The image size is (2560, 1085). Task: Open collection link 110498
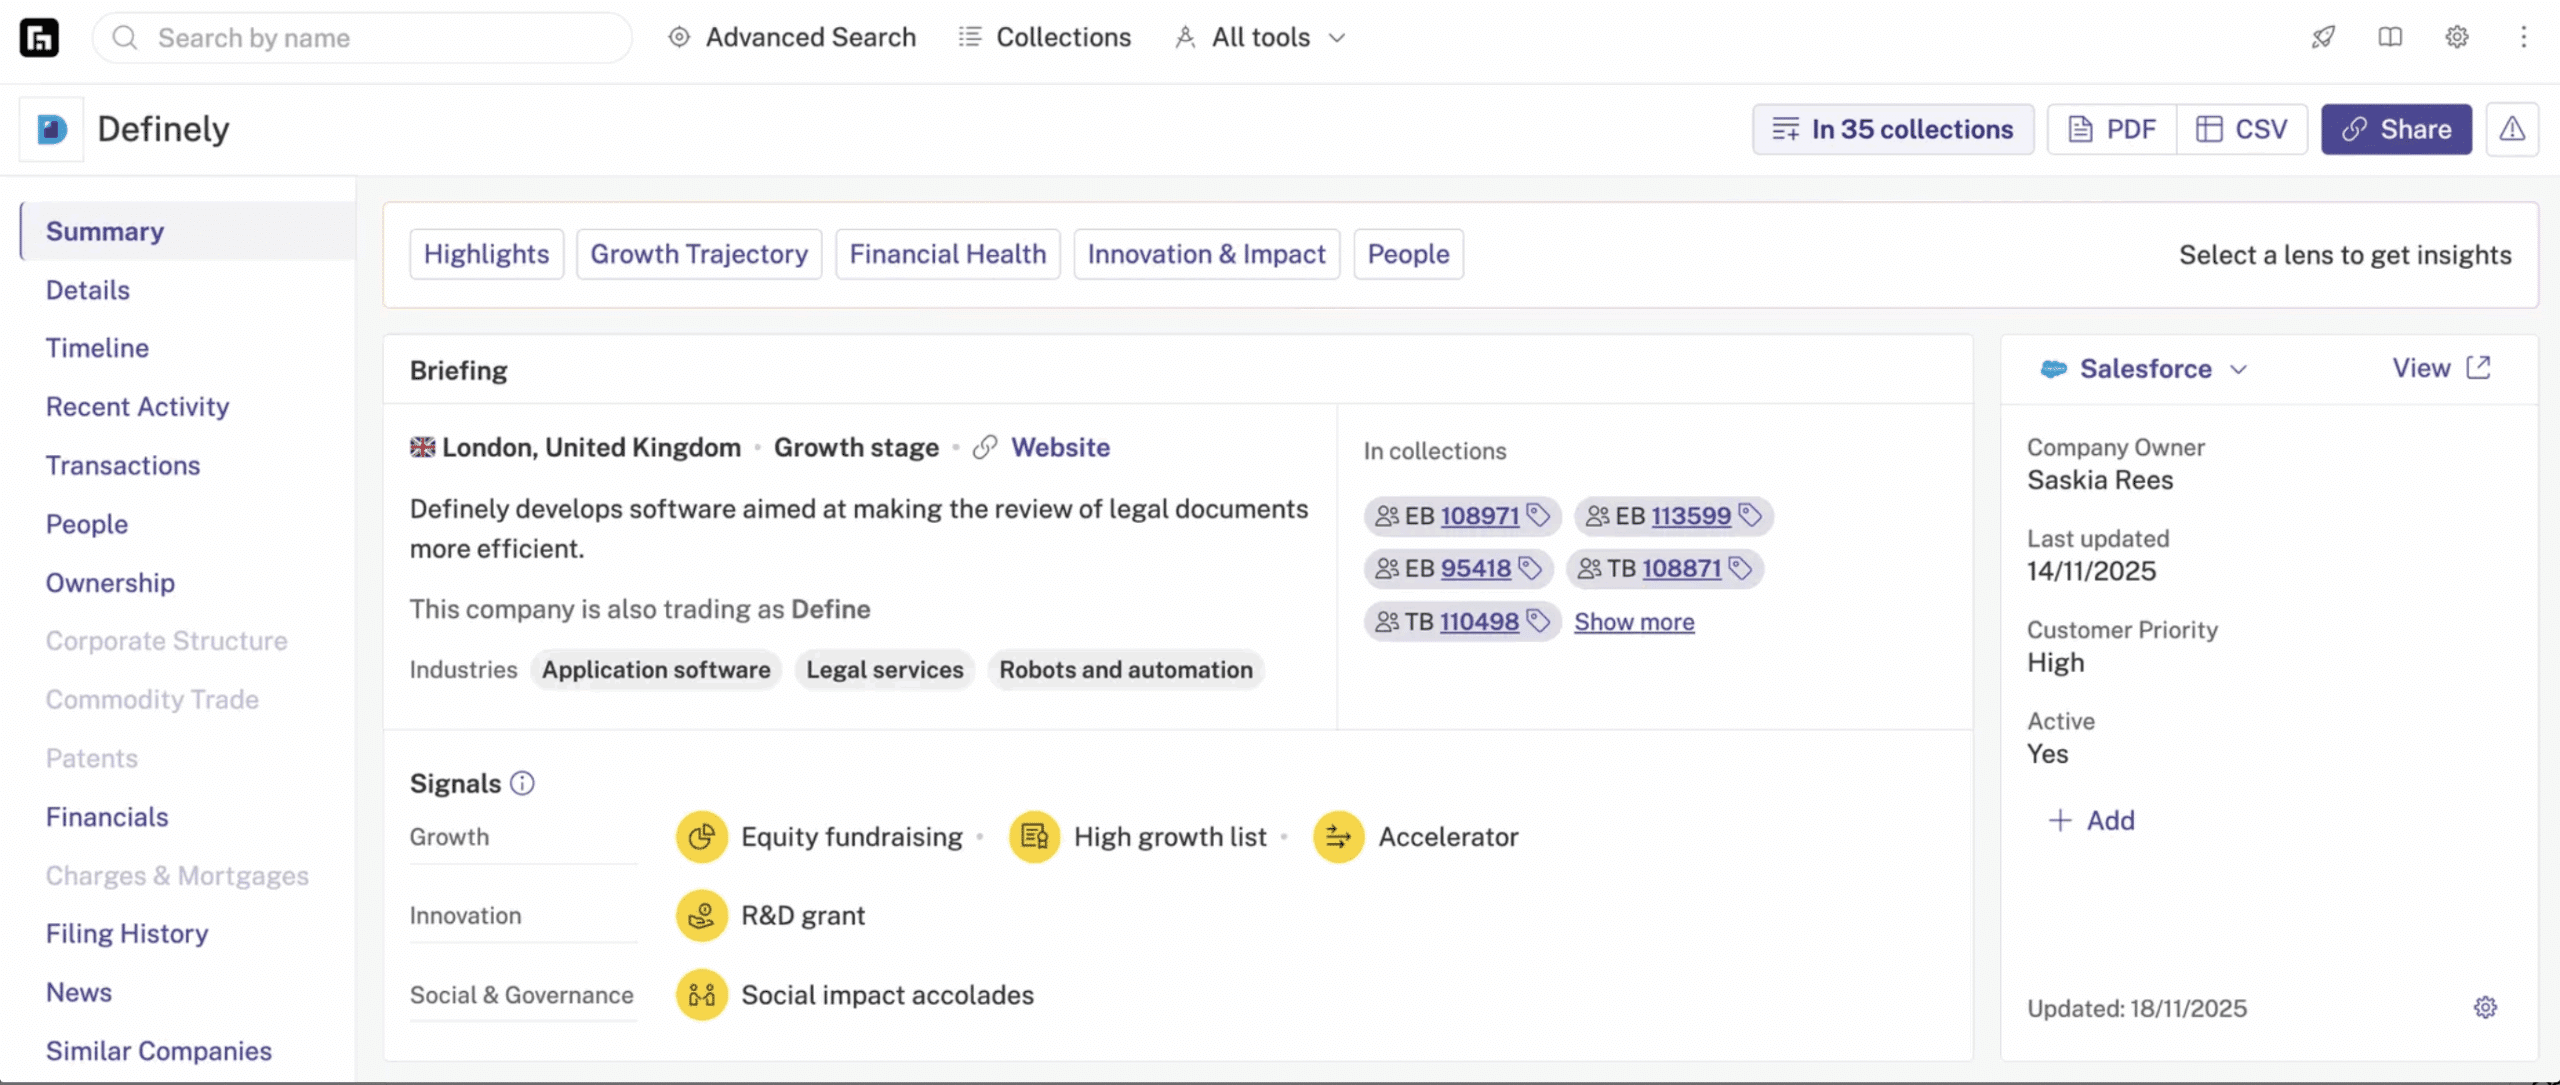point(1479,621)
